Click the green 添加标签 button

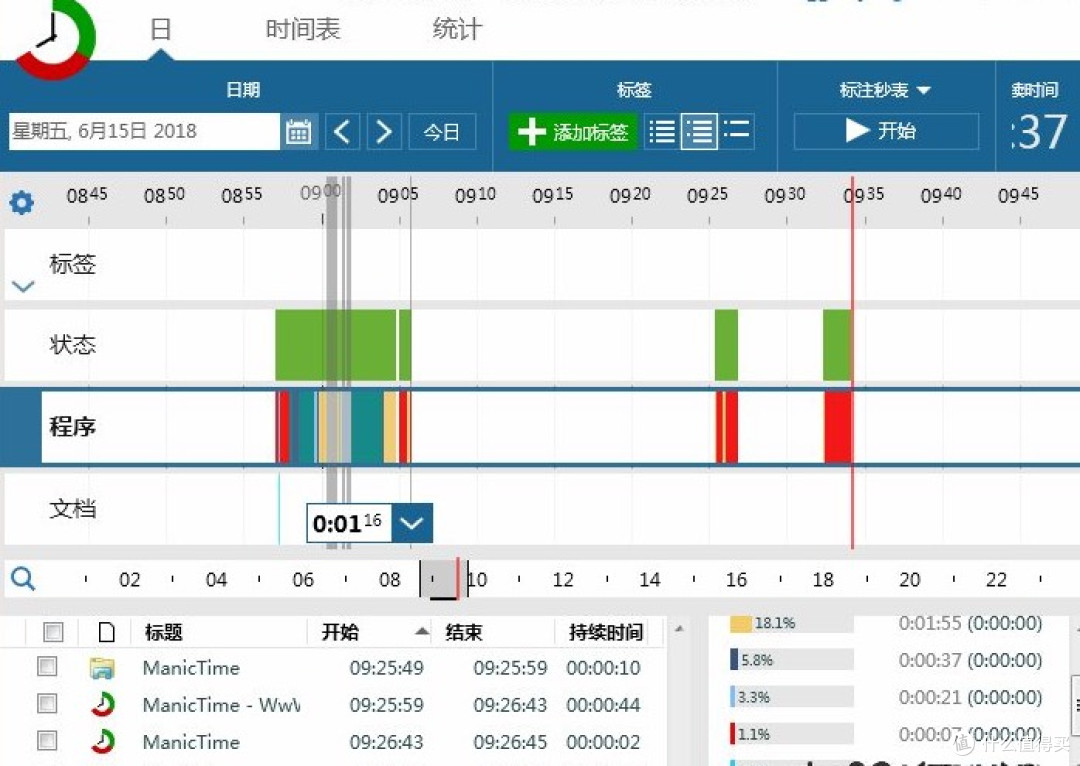(x=572, y=131)
